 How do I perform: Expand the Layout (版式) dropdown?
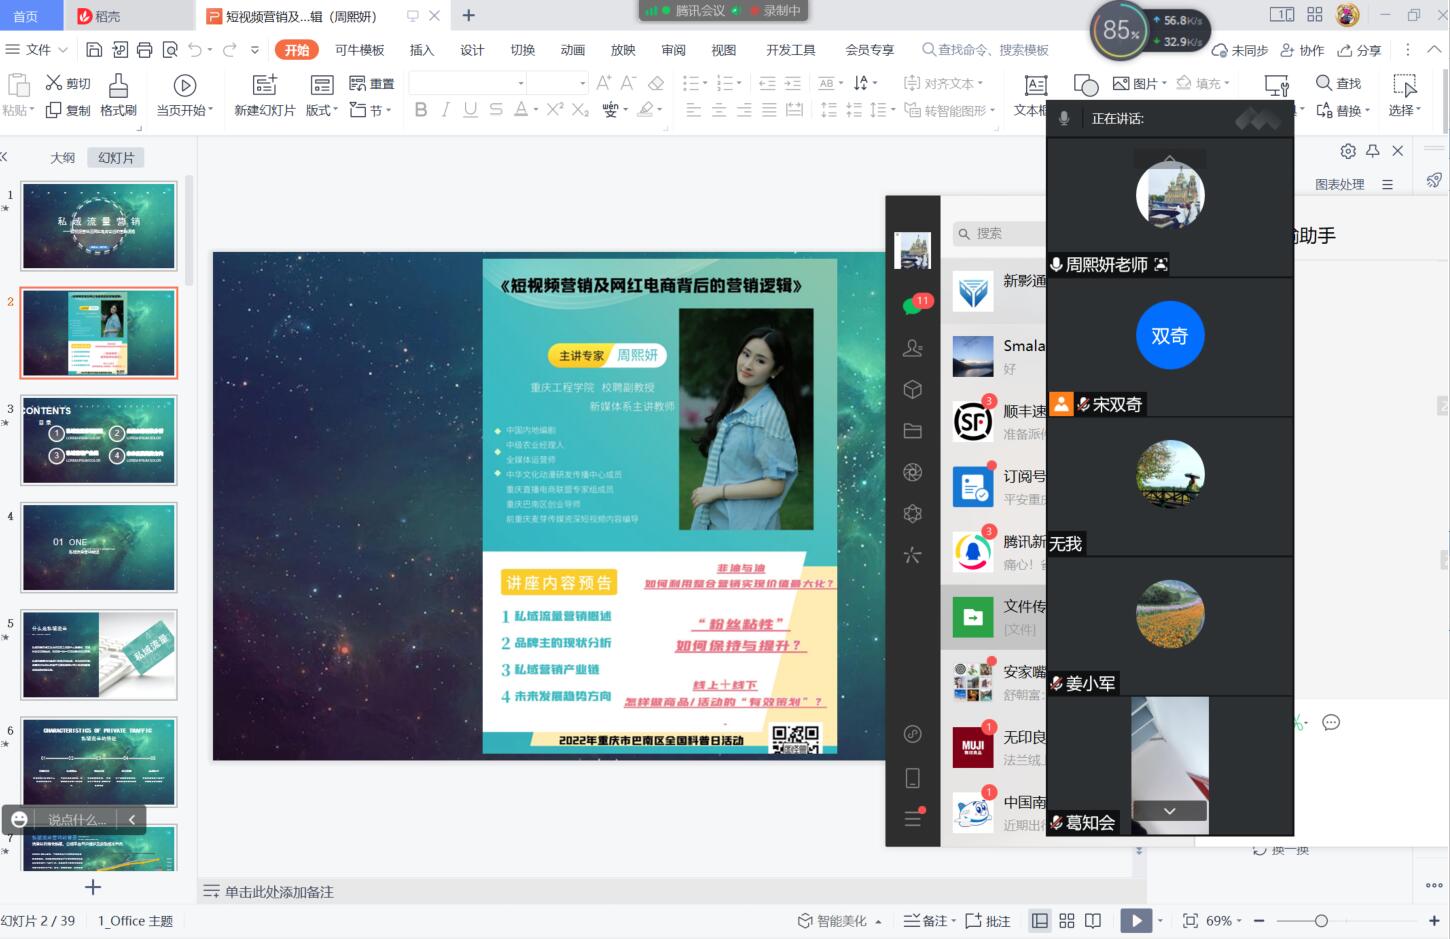pyautogui.click(x=322, y=110)
